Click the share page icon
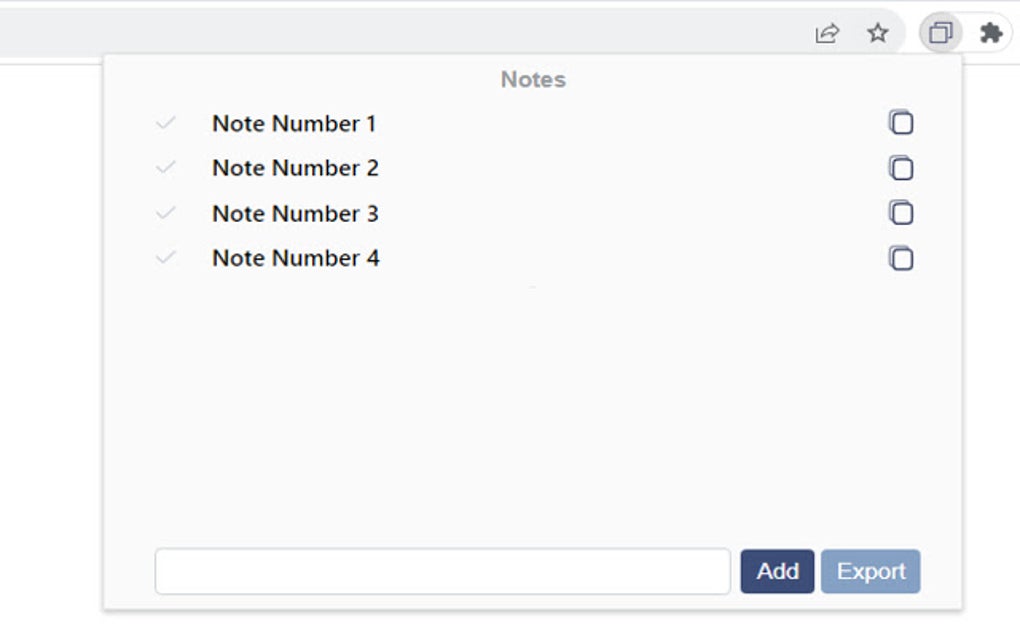This screenshot has height=638, width=1020. coord(827,34)
